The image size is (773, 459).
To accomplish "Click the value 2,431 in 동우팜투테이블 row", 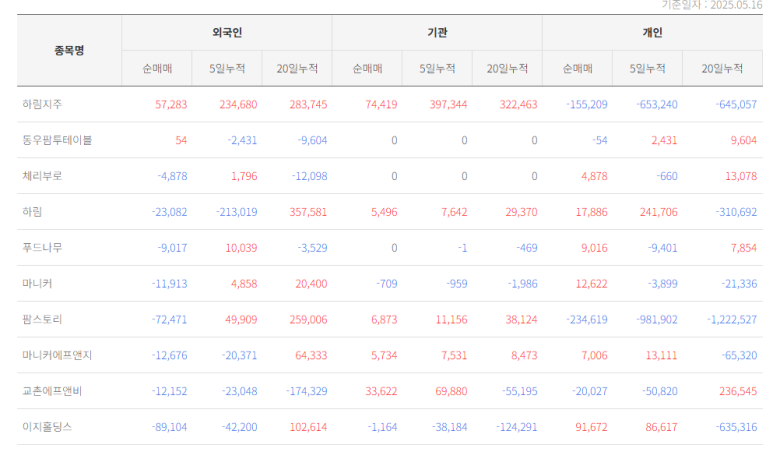I will click(x=664, y=141).
